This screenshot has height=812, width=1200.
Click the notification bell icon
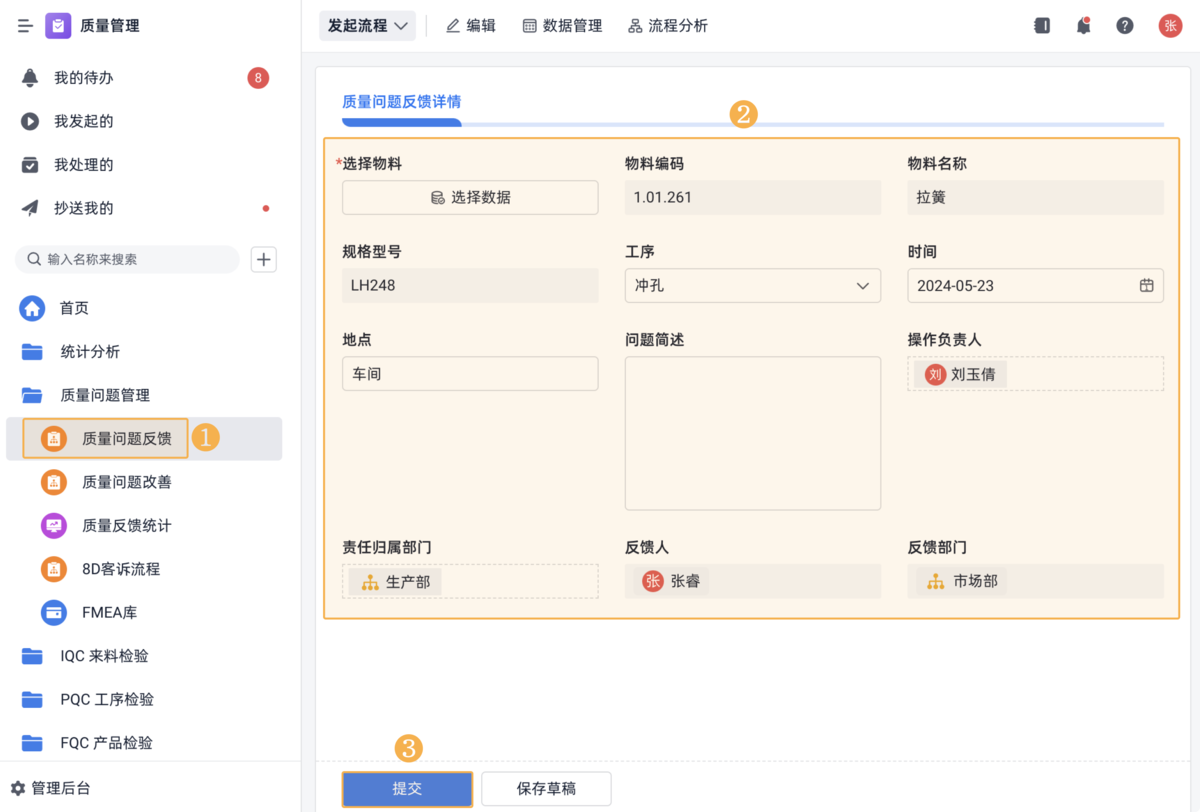[1083, 26]
